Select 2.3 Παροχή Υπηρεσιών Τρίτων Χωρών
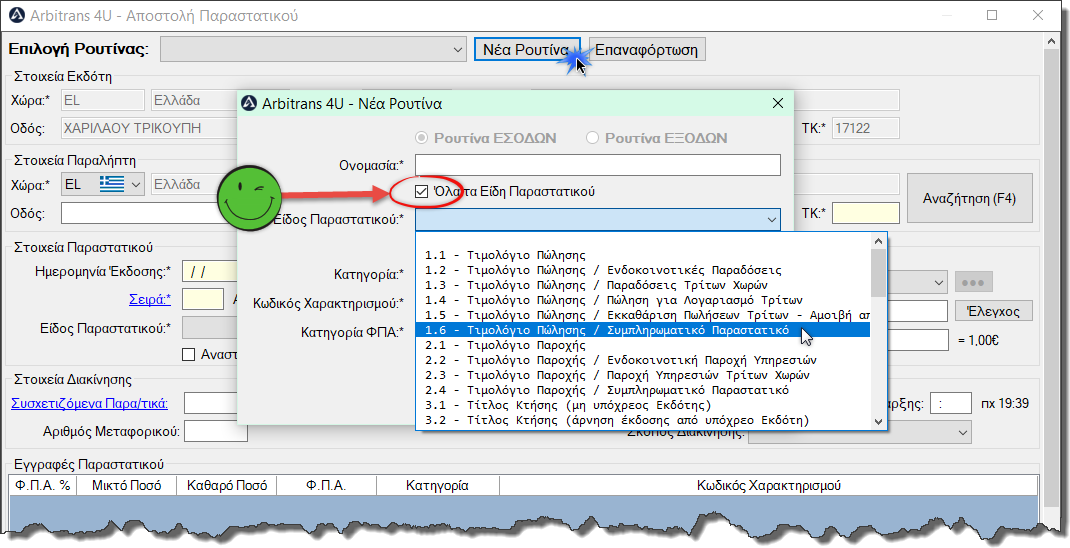 (642, 375)
